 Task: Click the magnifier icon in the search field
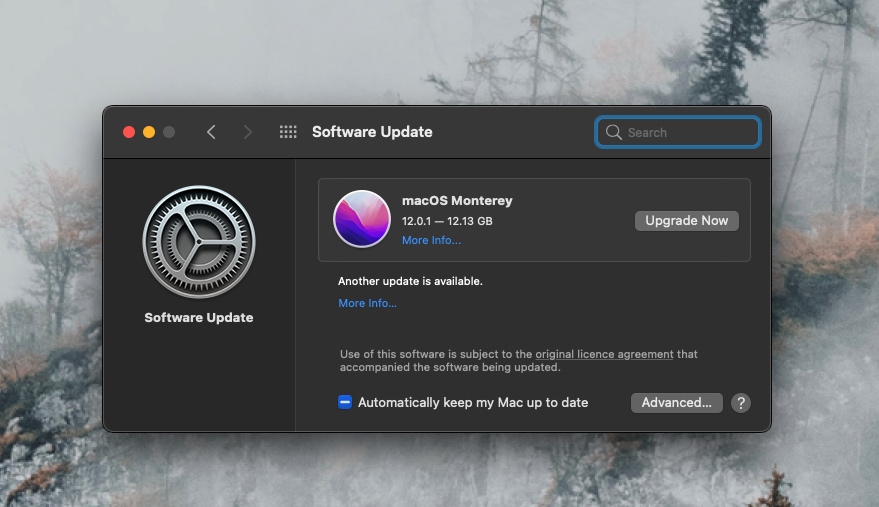(x=613, y=132)
